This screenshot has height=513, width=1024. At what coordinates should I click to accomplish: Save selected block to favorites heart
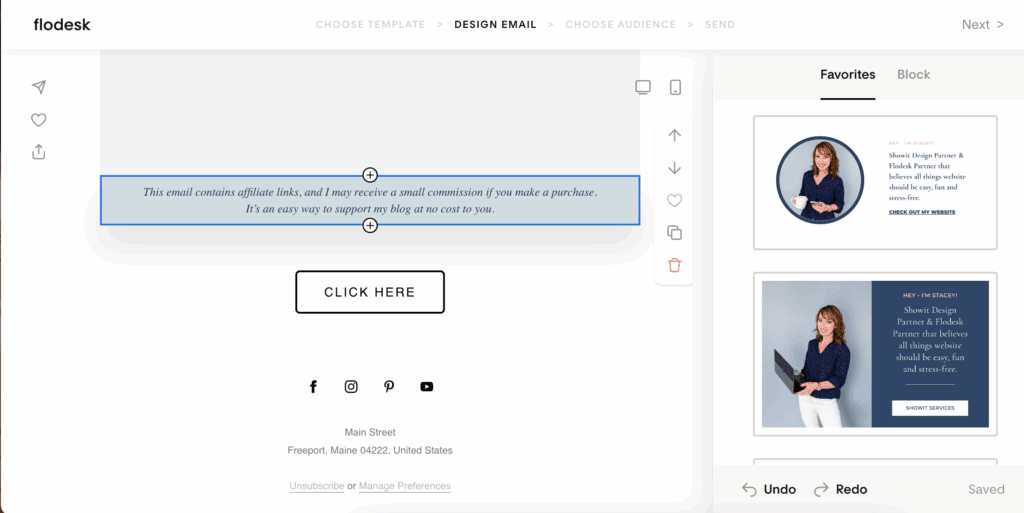674,200
